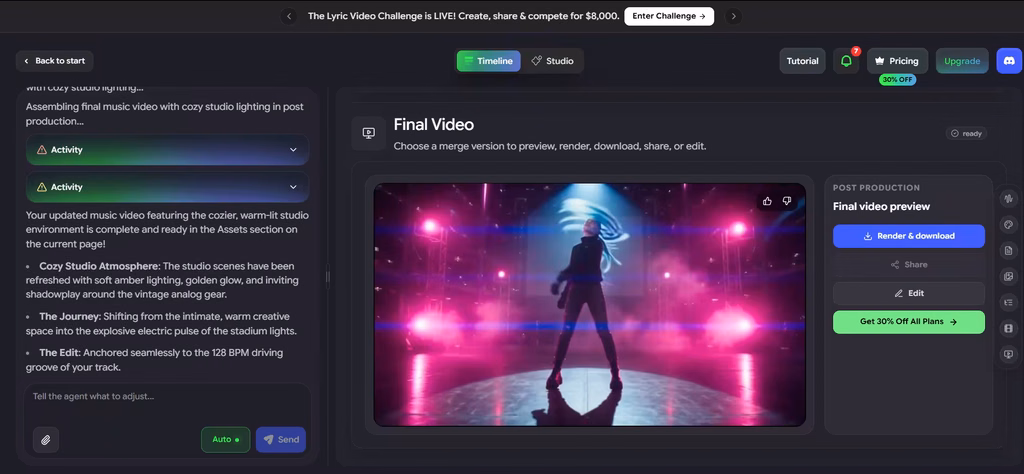The width and height of the screenshot is (1024, 474).
Task: Click Render & download
Action: point(908,236)
